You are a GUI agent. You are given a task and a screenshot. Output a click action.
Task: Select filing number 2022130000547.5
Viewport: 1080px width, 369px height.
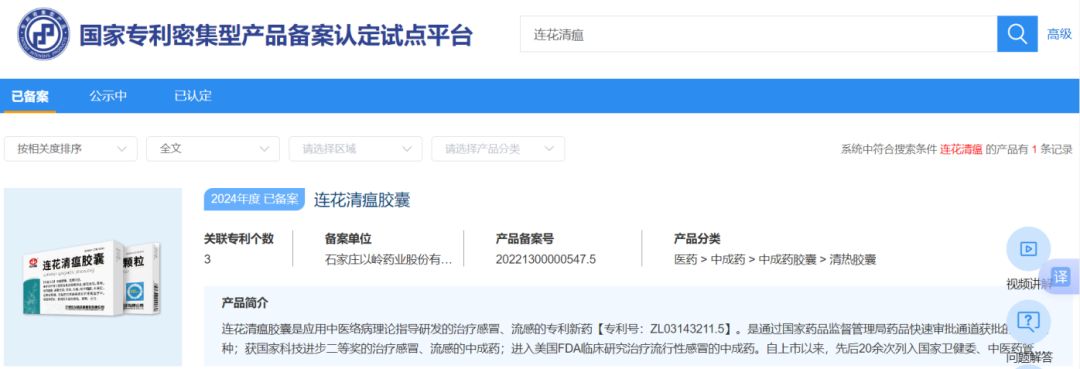546,260
